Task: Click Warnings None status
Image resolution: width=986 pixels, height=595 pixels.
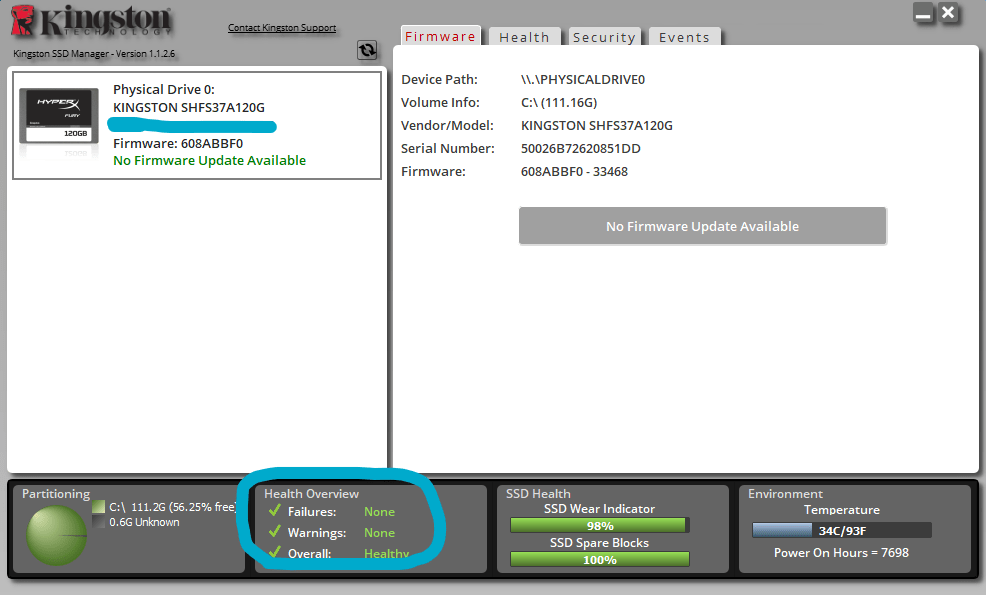Action: (379, 533)
